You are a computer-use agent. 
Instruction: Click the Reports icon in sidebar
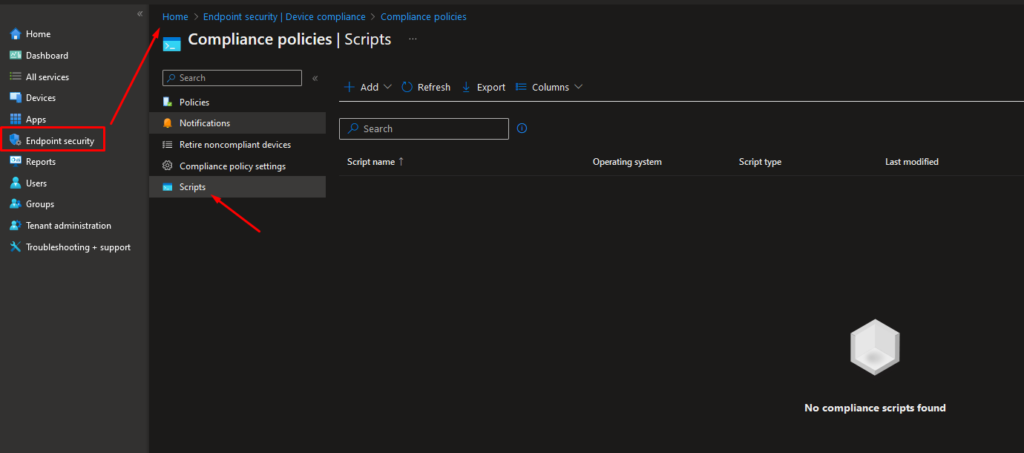pos(16,162)
